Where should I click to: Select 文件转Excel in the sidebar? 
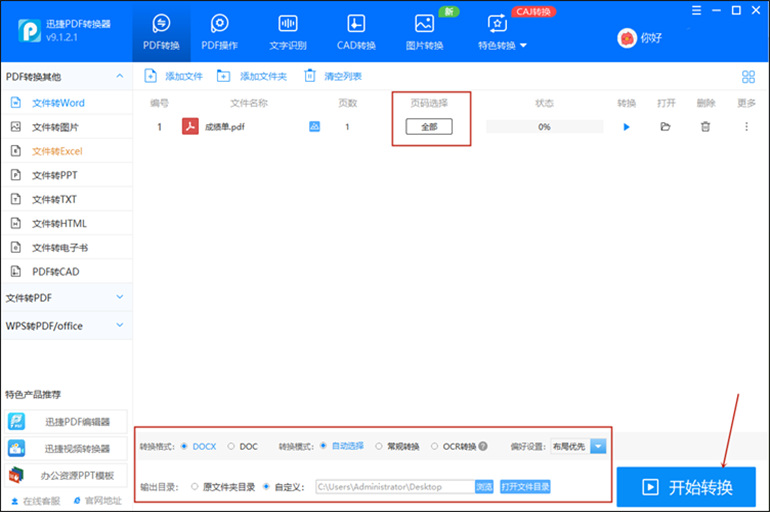click(66, 151)
